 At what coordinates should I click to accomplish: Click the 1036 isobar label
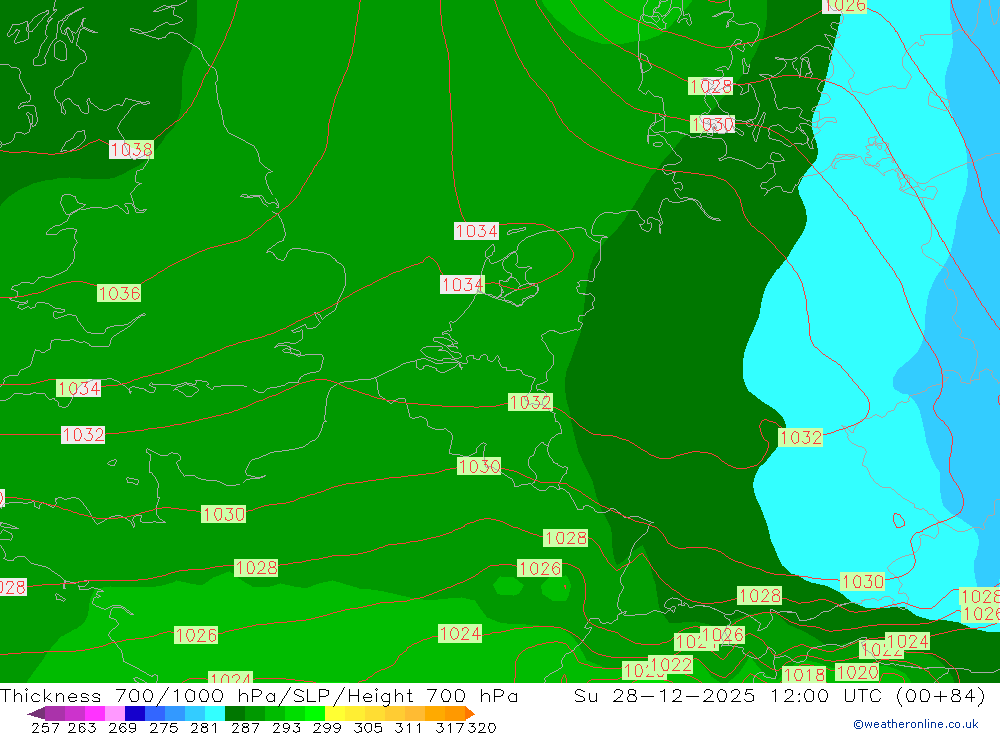(119, 293)
